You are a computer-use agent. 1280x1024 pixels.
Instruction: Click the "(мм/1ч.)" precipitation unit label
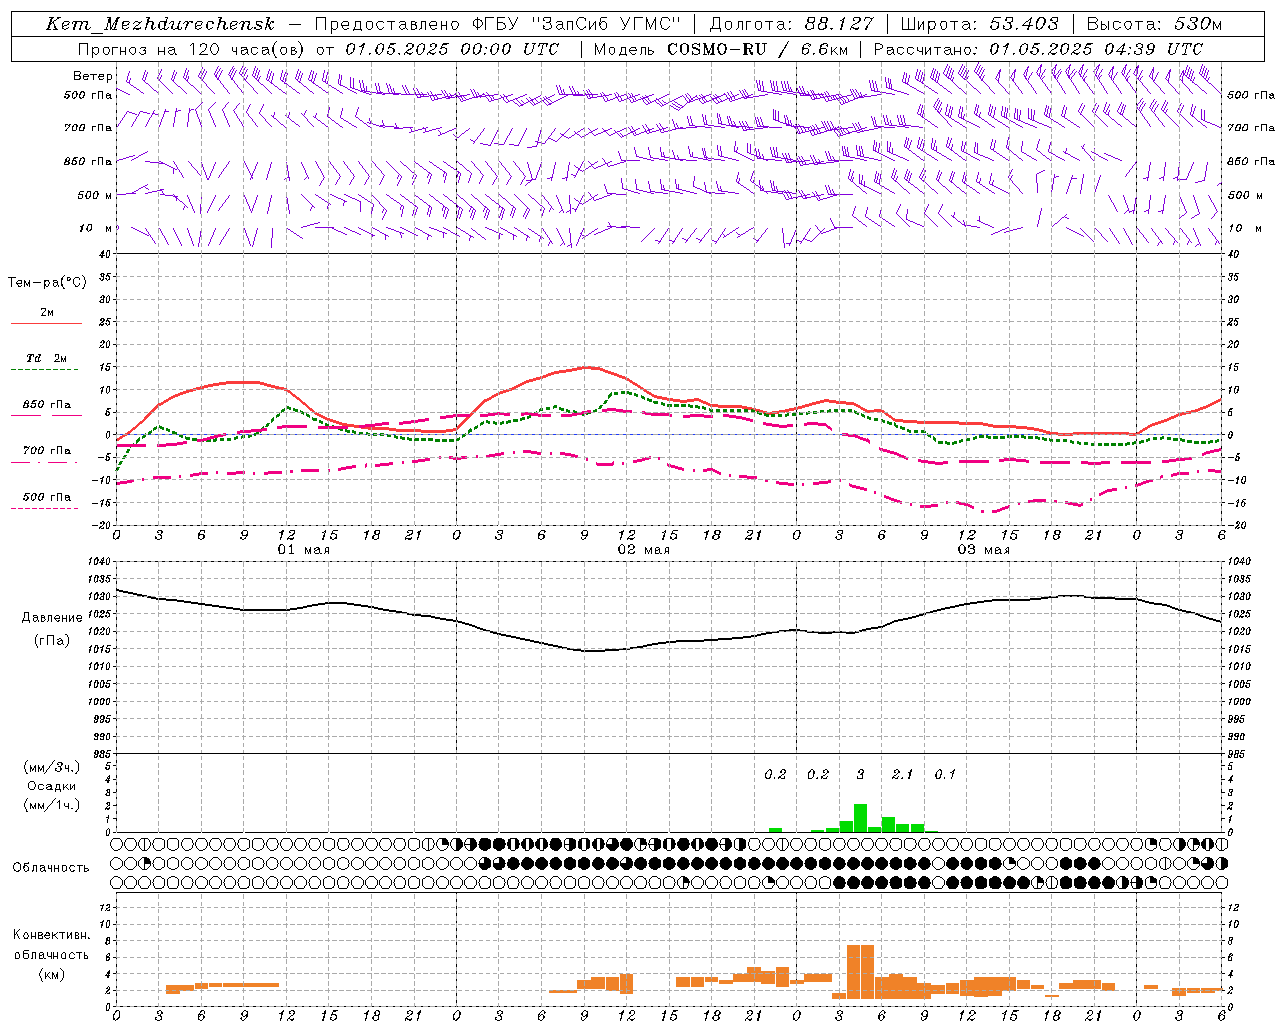(51, 805)
